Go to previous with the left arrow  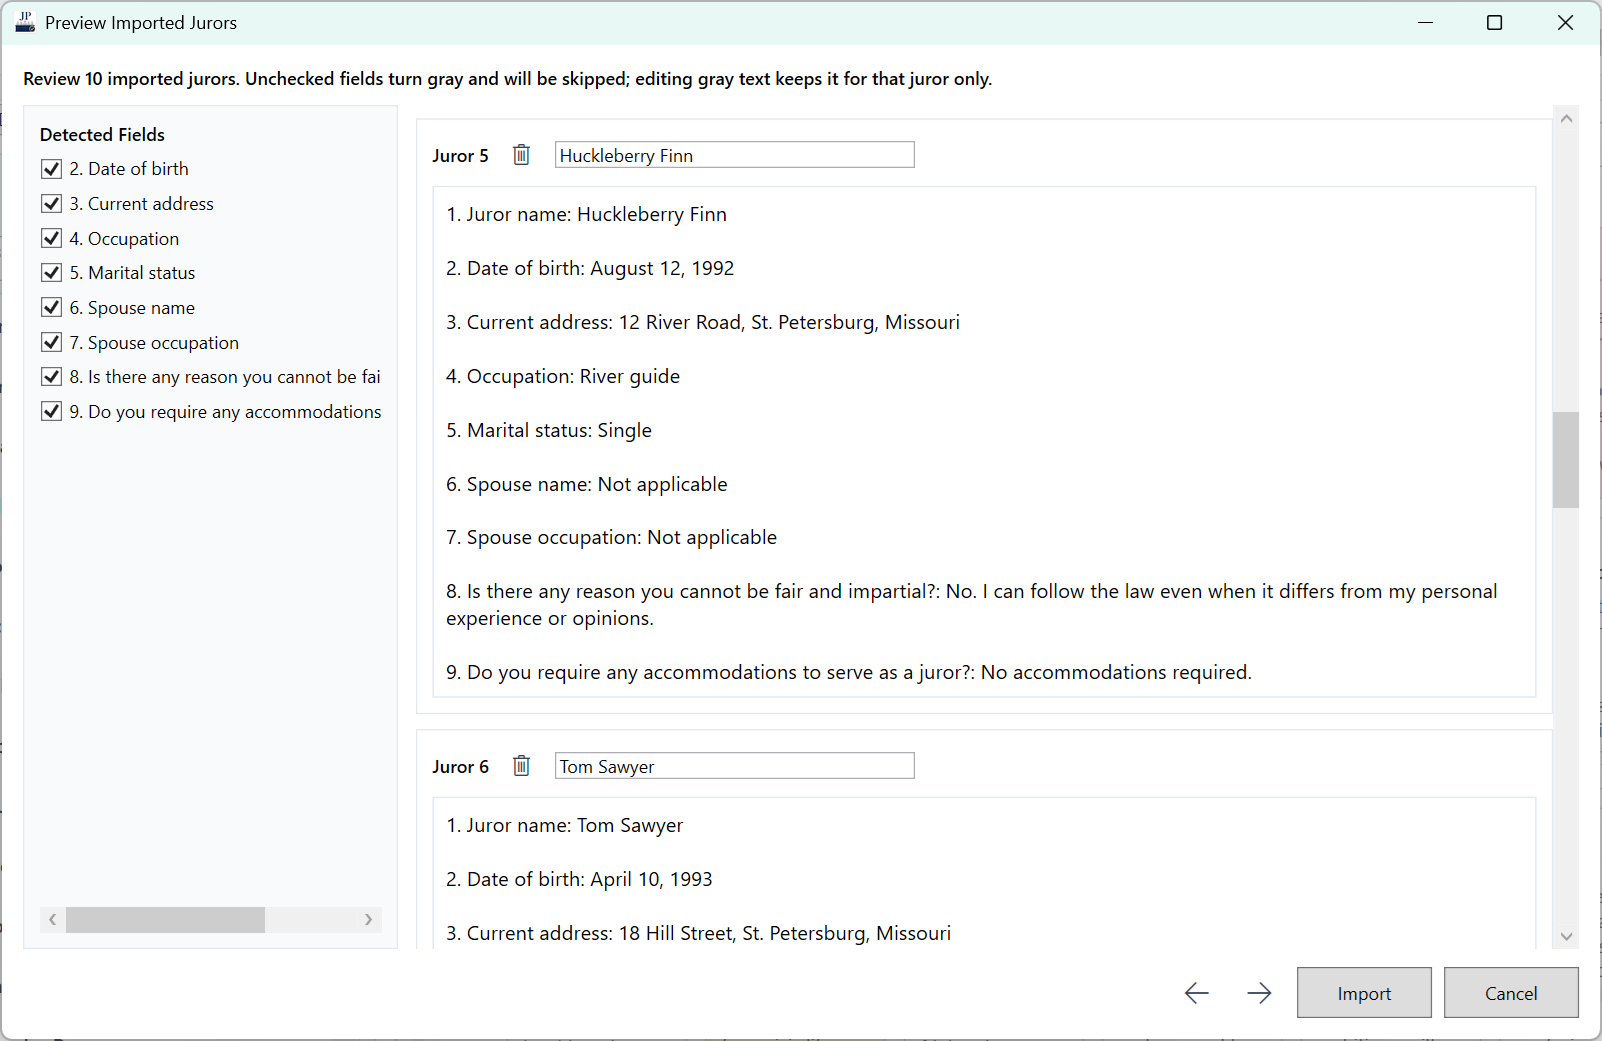coord(1197,993)
